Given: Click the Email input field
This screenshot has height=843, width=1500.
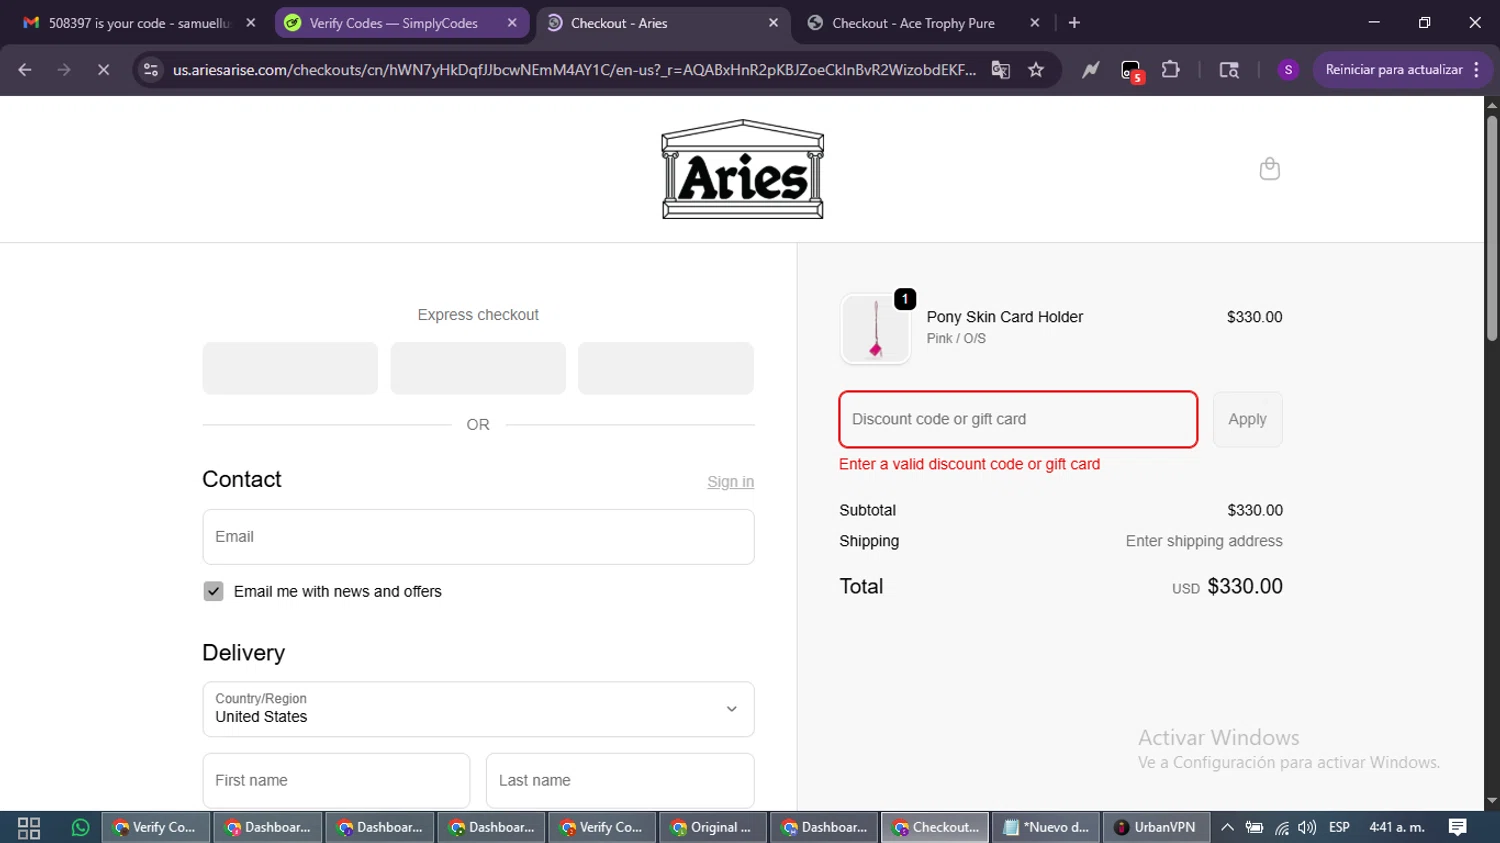Looking at the screenshot, I should [478, 537].
